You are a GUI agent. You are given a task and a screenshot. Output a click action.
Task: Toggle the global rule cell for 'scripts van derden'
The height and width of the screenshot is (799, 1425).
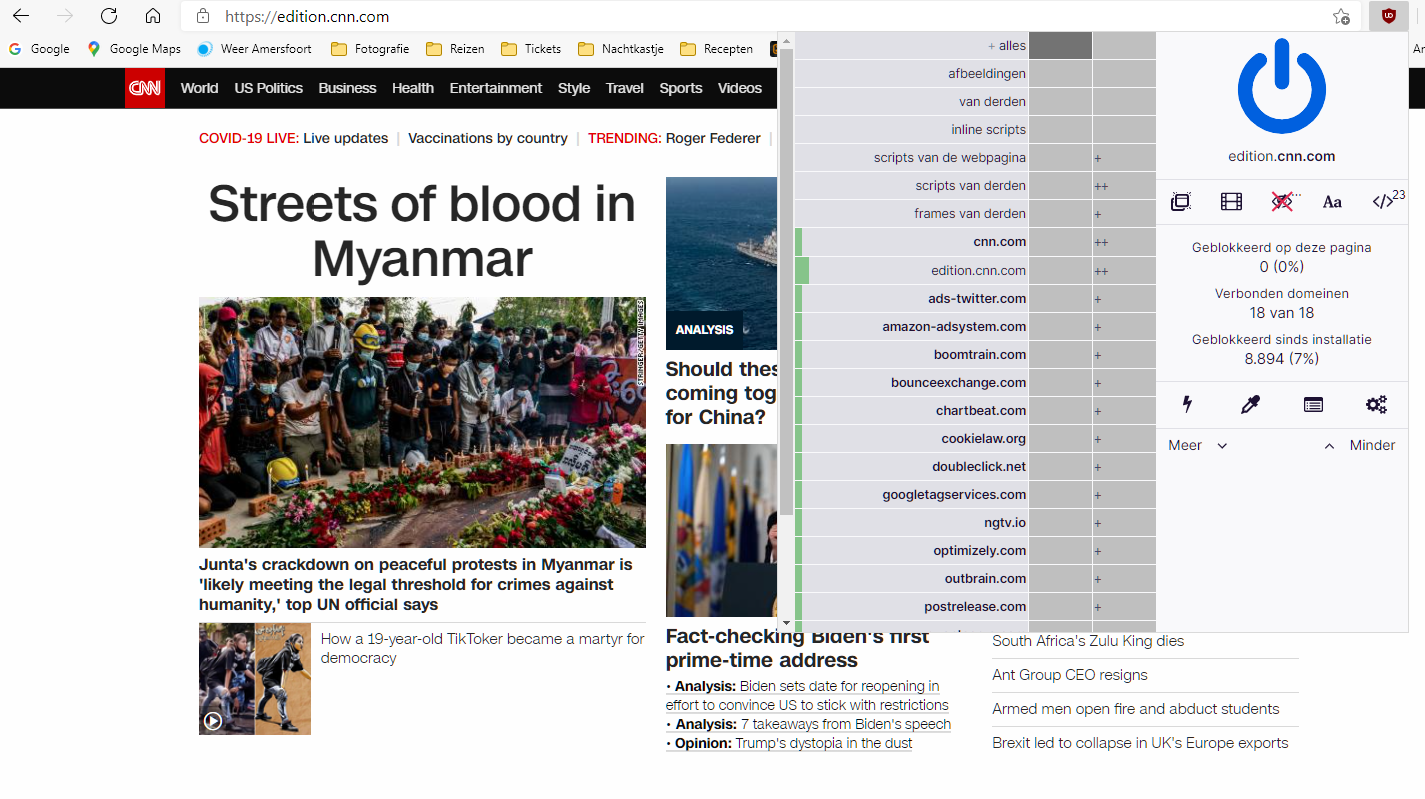coord(1060,186)
